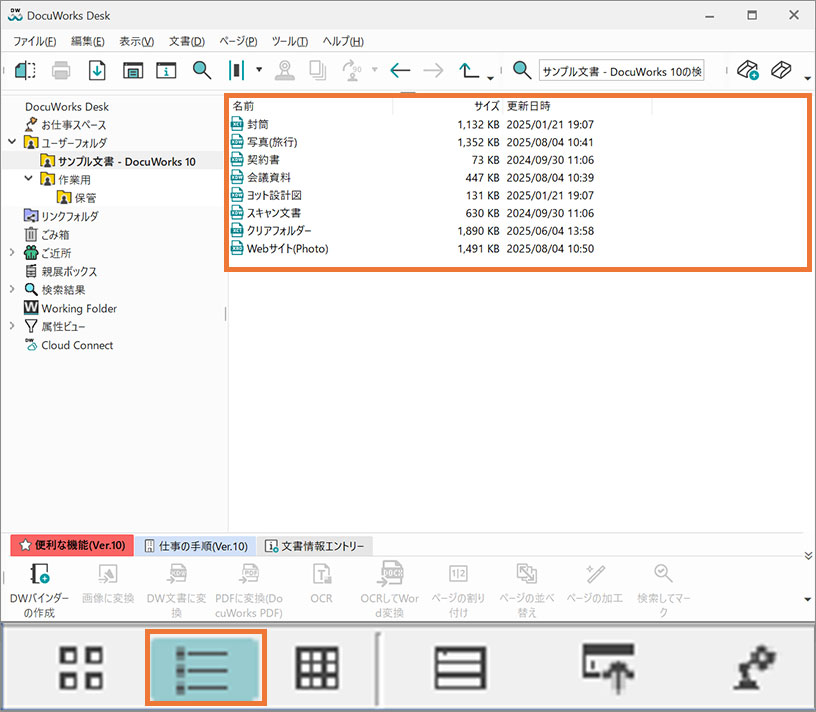Screen dimensions: 816x712
Task: Select サンプル文書 - DocuWorks 10 folder
Action: tap(118, 161)
